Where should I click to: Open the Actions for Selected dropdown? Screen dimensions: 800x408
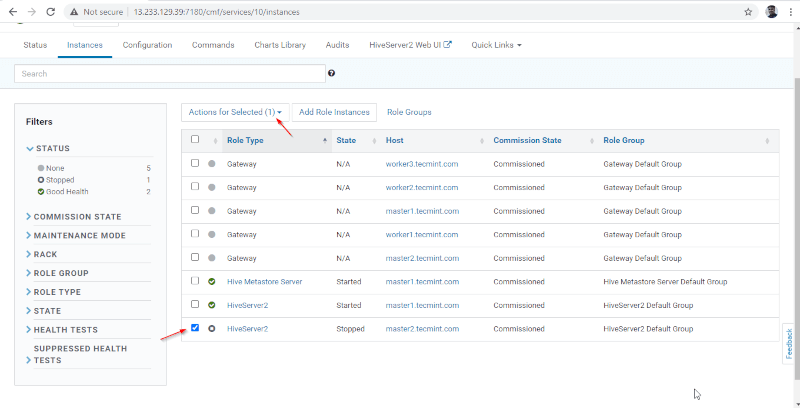(235, 112)
